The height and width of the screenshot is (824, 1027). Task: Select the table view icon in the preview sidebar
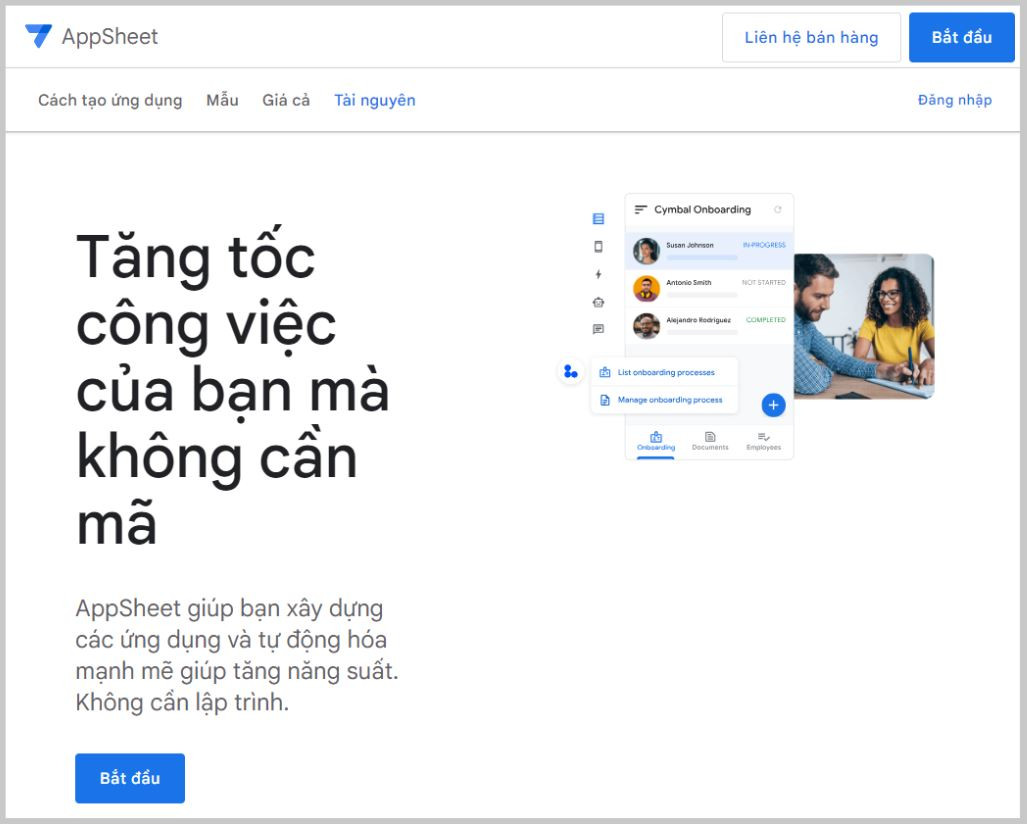tap(598, 219)
